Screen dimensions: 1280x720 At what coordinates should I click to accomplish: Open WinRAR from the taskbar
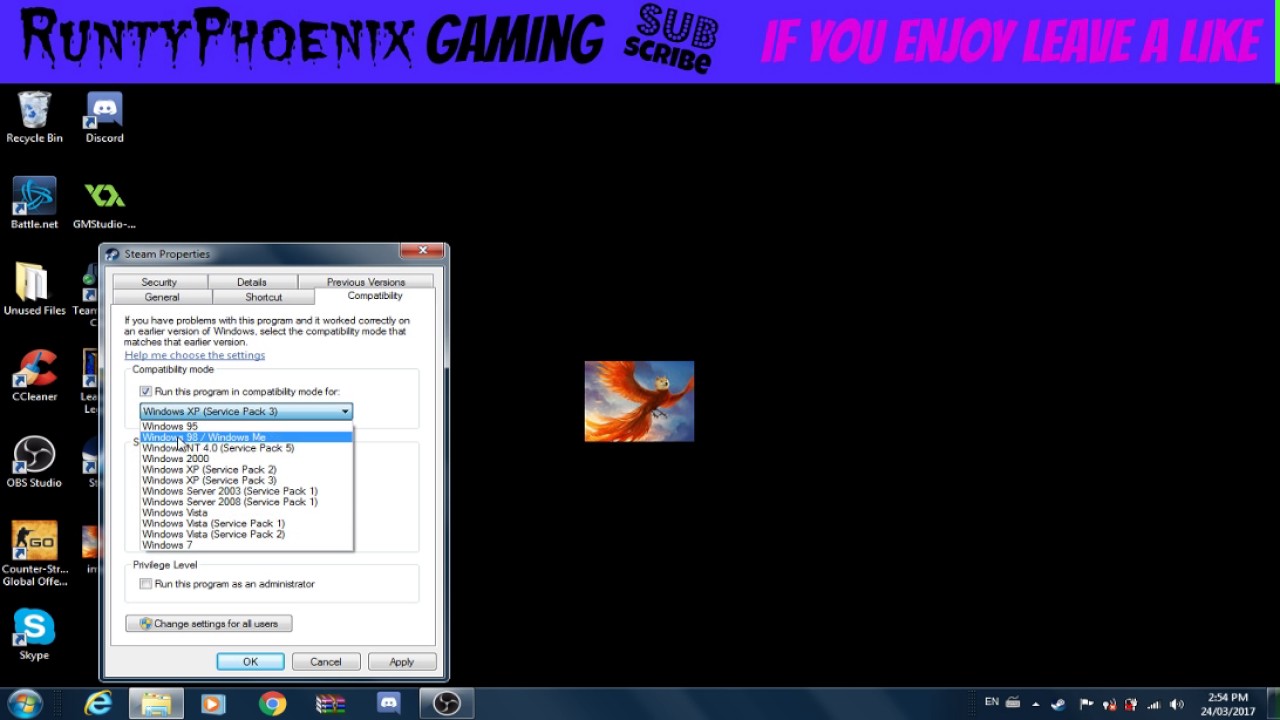coord(330,704)
